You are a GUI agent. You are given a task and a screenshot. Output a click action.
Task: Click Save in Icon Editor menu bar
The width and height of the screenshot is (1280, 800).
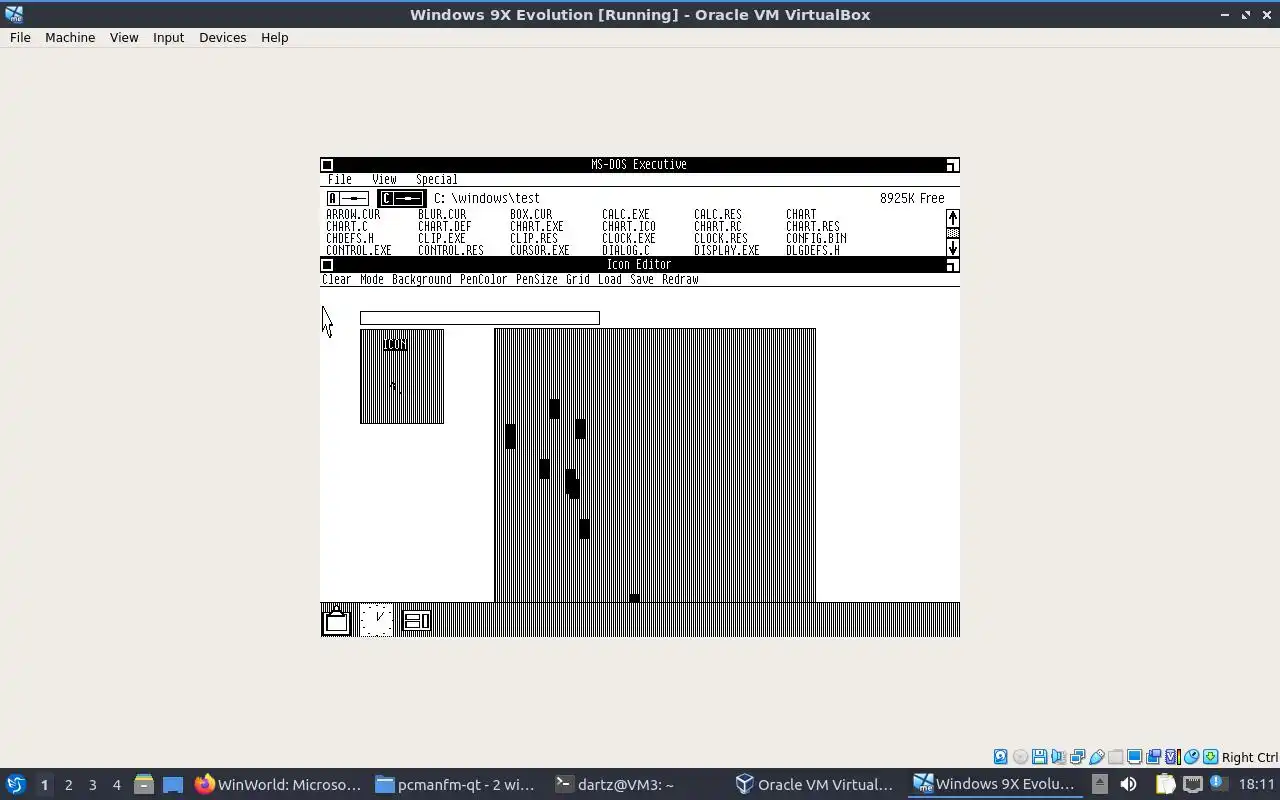642,280
